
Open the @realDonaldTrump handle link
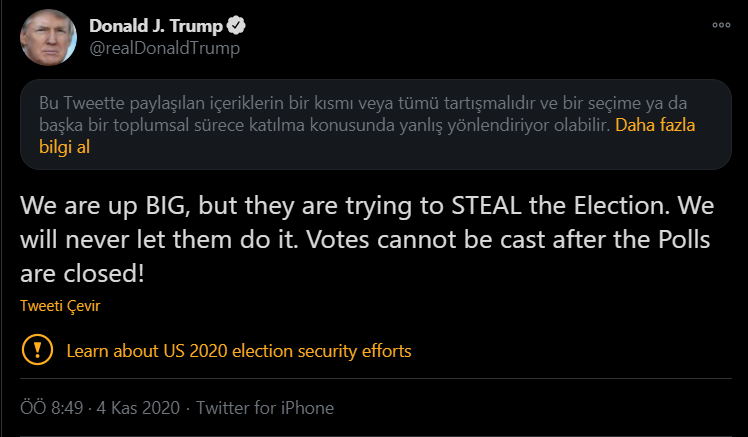pos(164,48)
